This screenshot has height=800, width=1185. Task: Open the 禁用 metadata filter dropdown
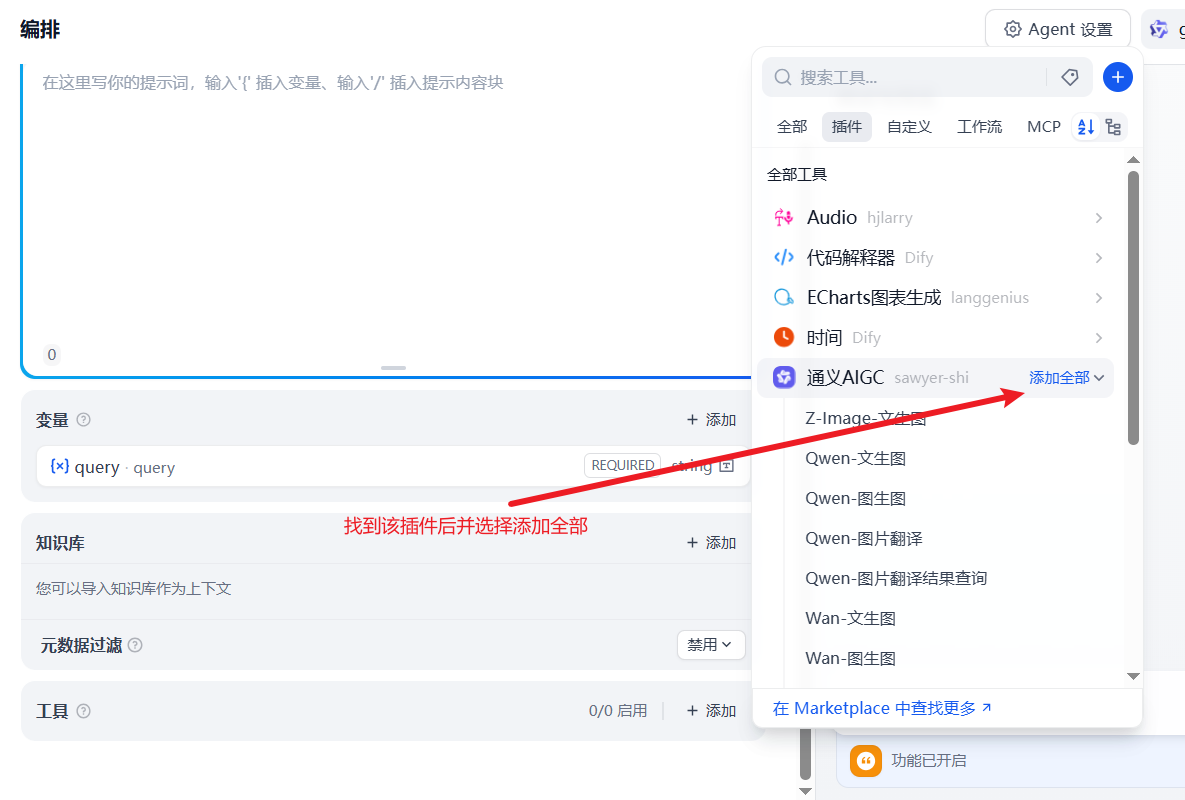click(x=710, y=645)
